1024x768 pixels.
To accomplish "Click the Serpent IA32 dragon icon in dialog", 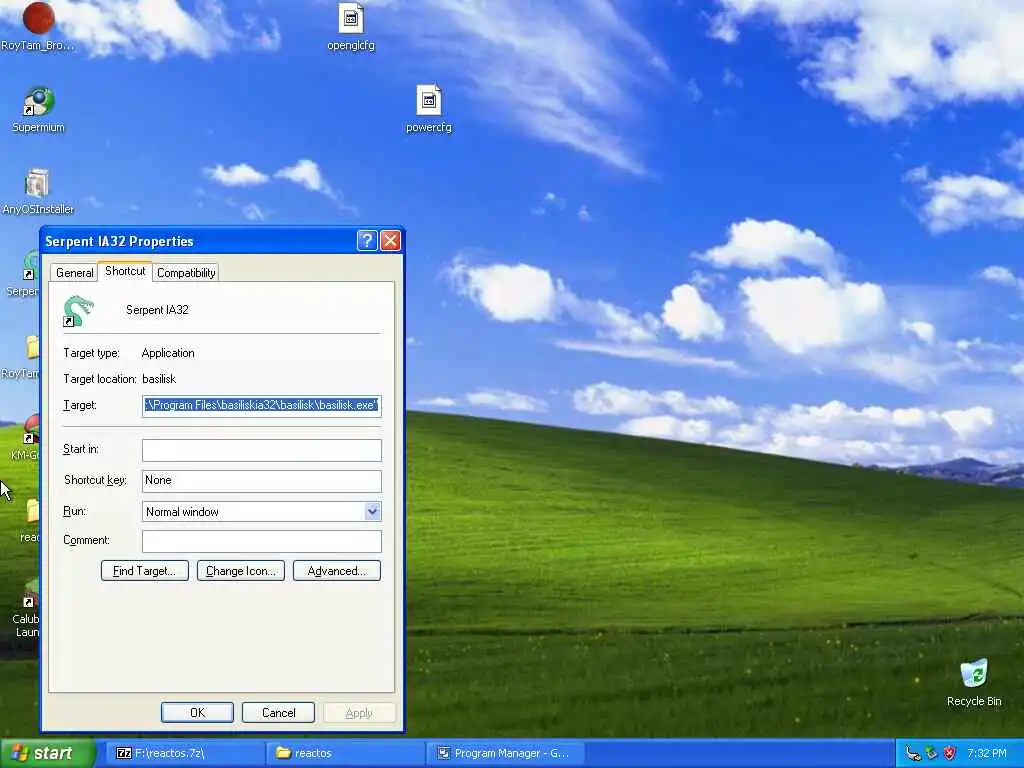I will coord(78,311).
